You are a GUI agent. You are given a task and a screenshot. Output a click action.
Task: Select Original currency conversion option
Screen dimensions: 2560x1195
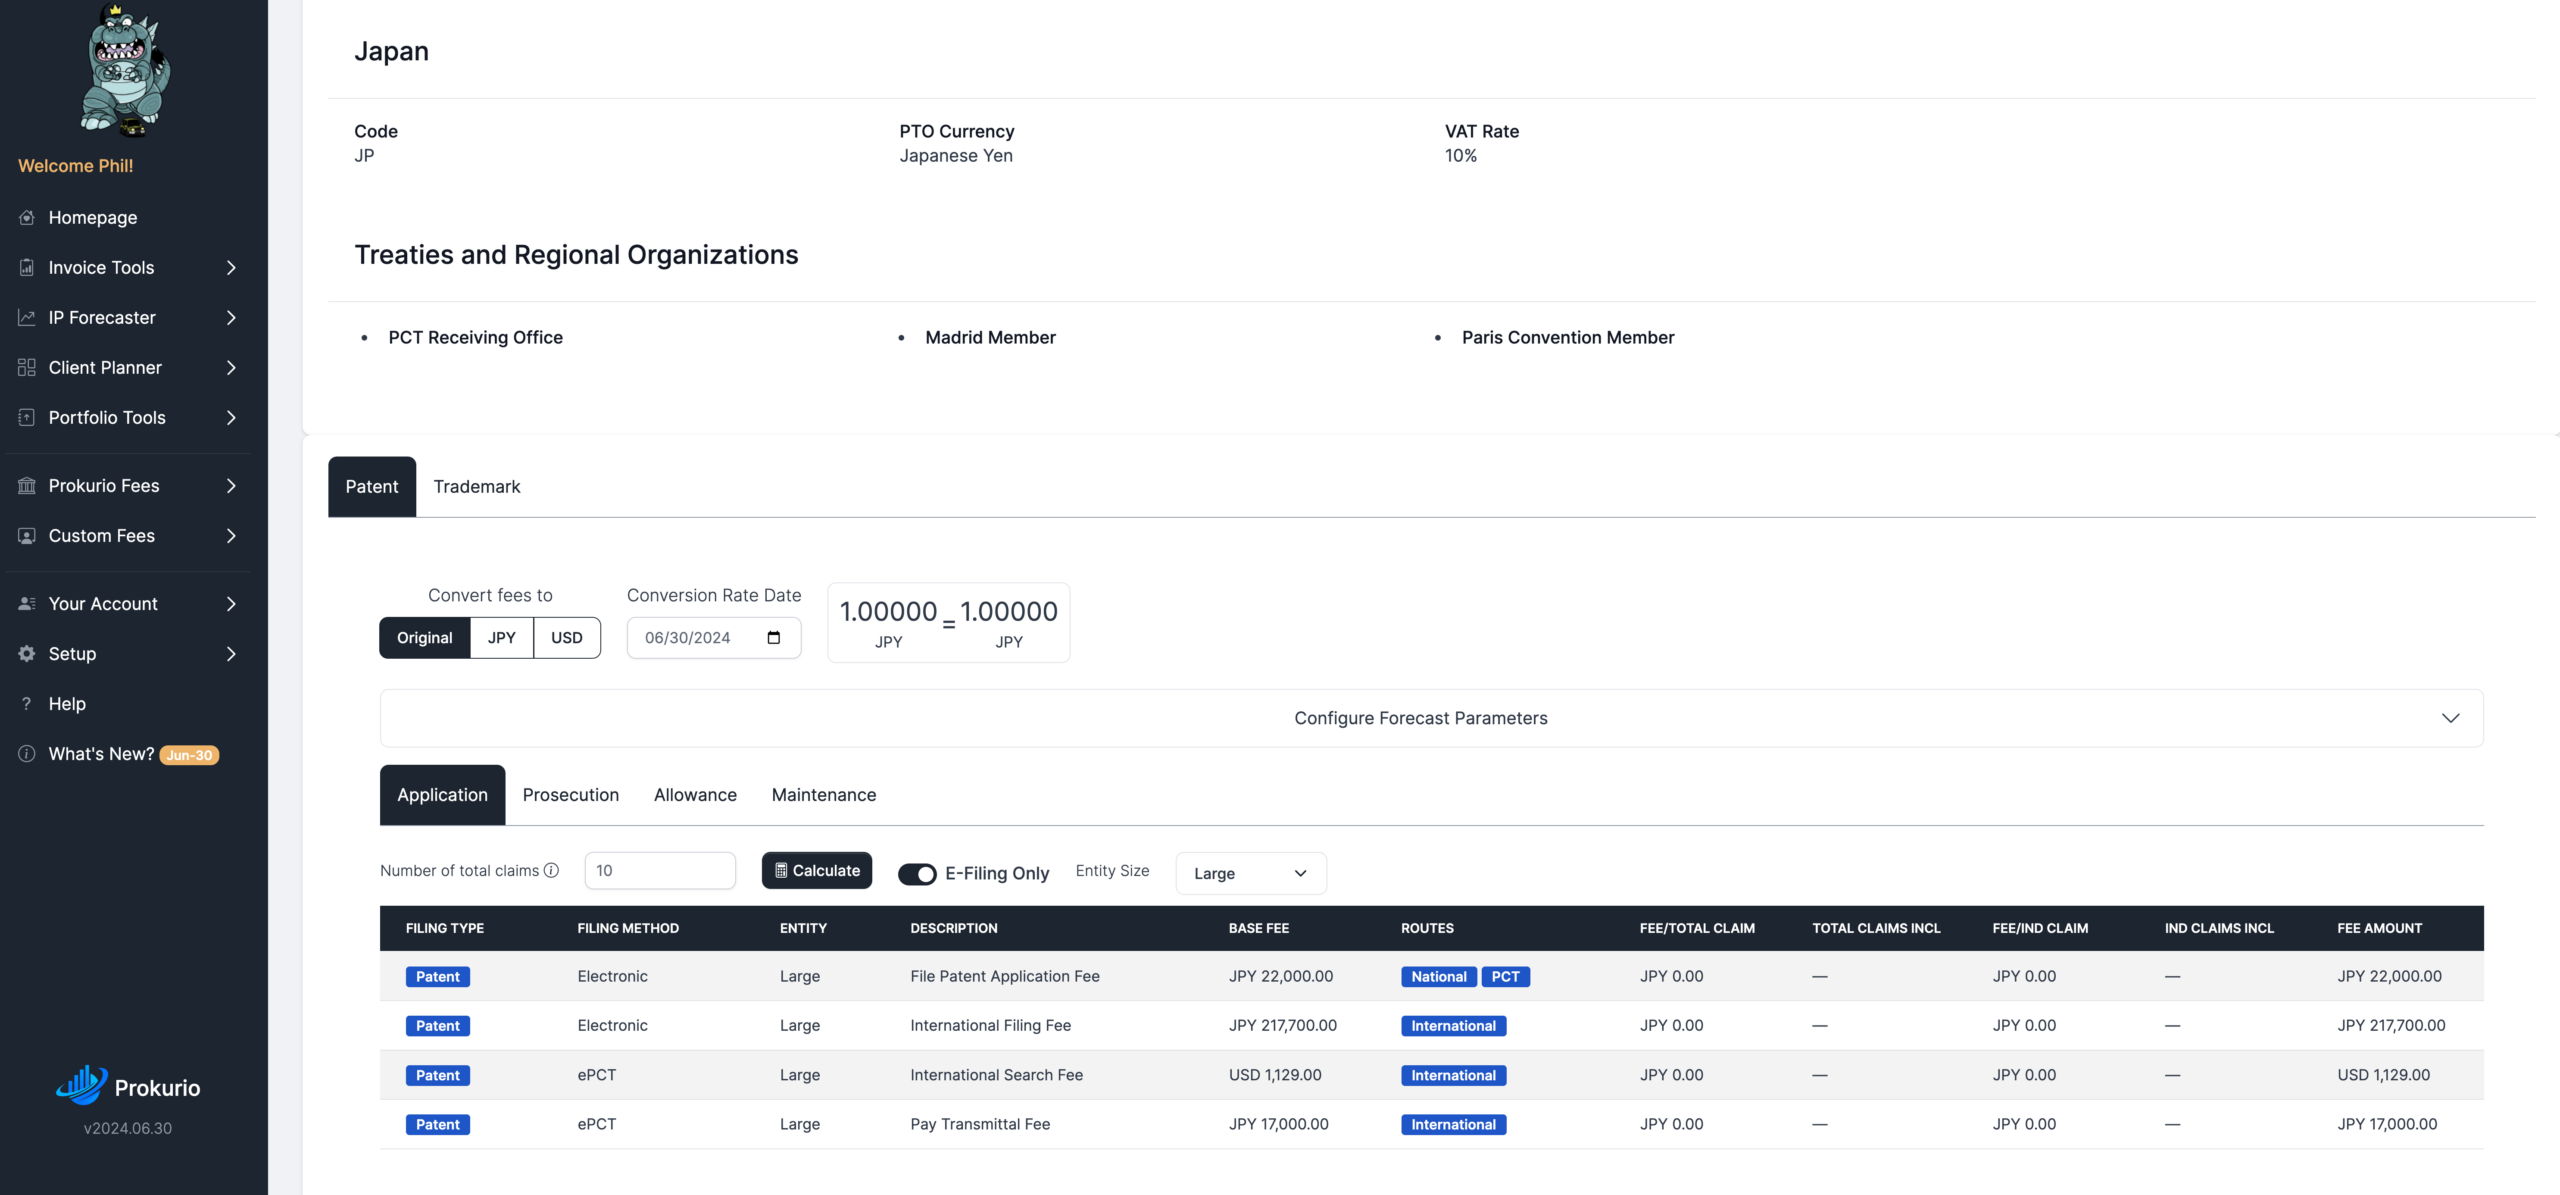424,638
